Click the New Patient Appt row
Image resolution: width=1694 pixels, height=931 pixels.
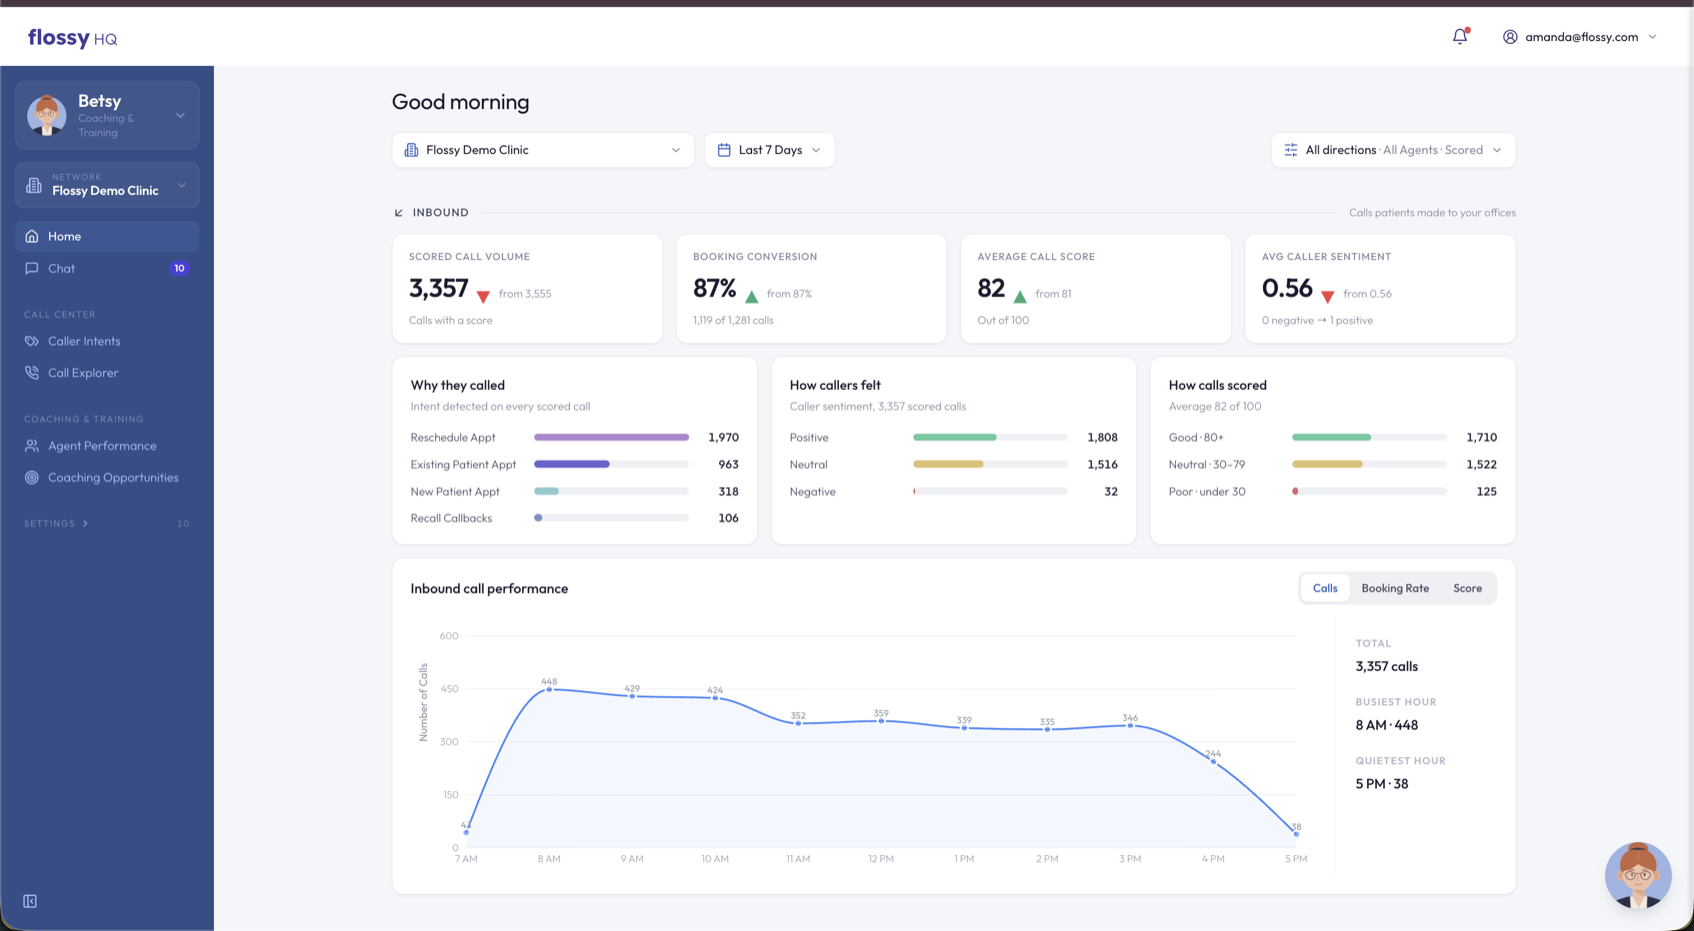click(x=574, y=491)
